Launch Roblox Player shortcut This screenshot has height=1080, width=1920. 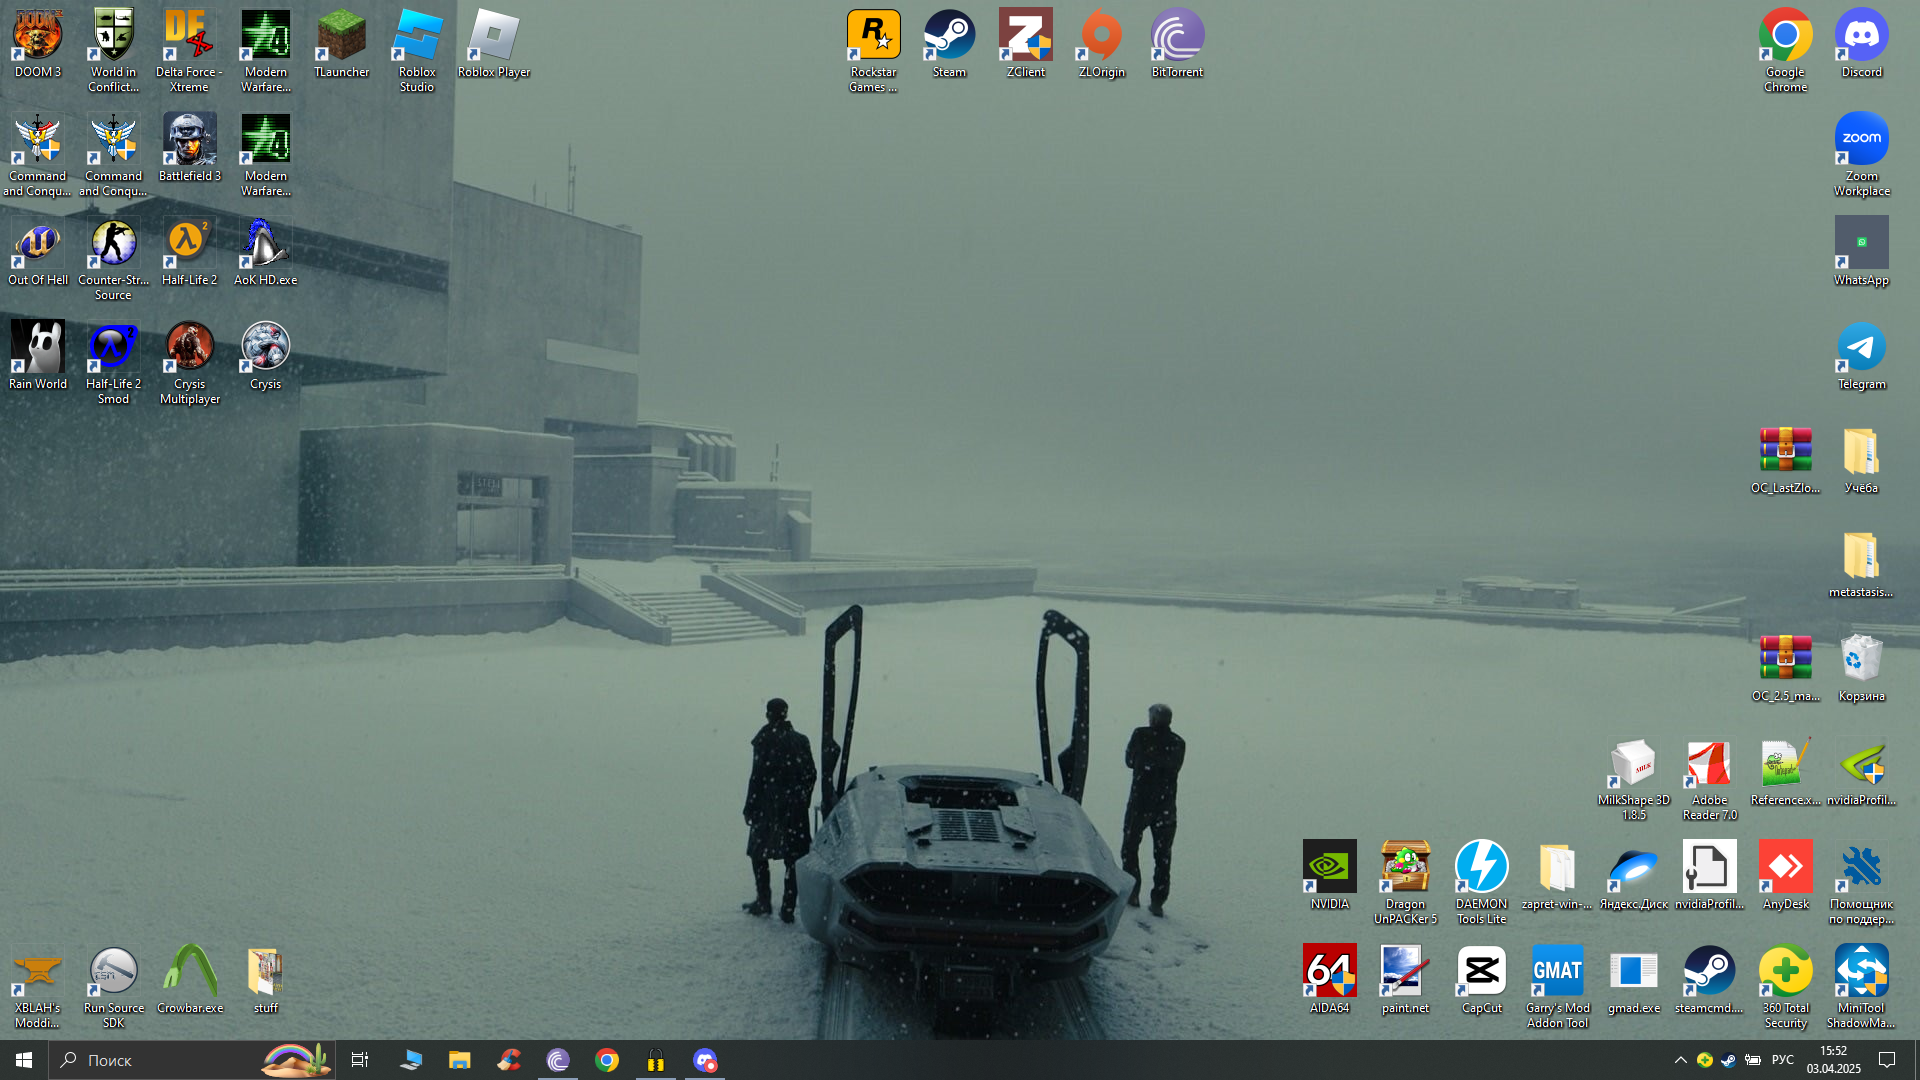(493, 45)
